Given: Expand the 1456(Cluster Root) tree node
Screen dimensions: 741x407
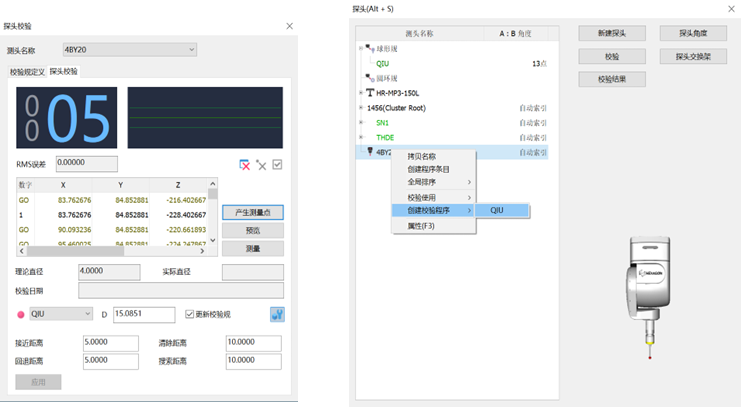Looking at the screenshot, I should (361, 107).
